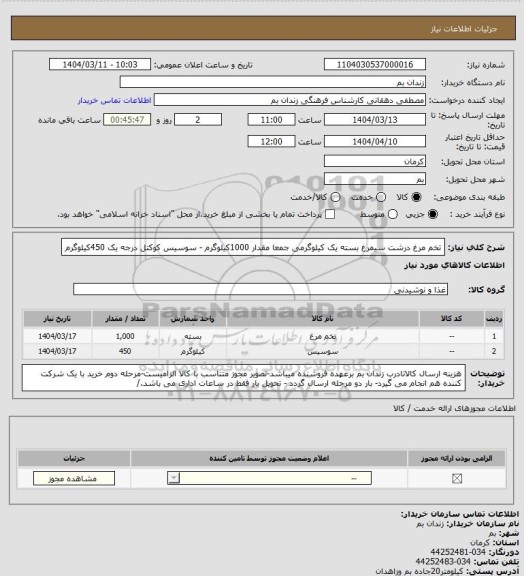Image resolution: width=524 pixels, height=576 pixels.
Task: Click the نام کالا column header
Action: click(322, 318)
